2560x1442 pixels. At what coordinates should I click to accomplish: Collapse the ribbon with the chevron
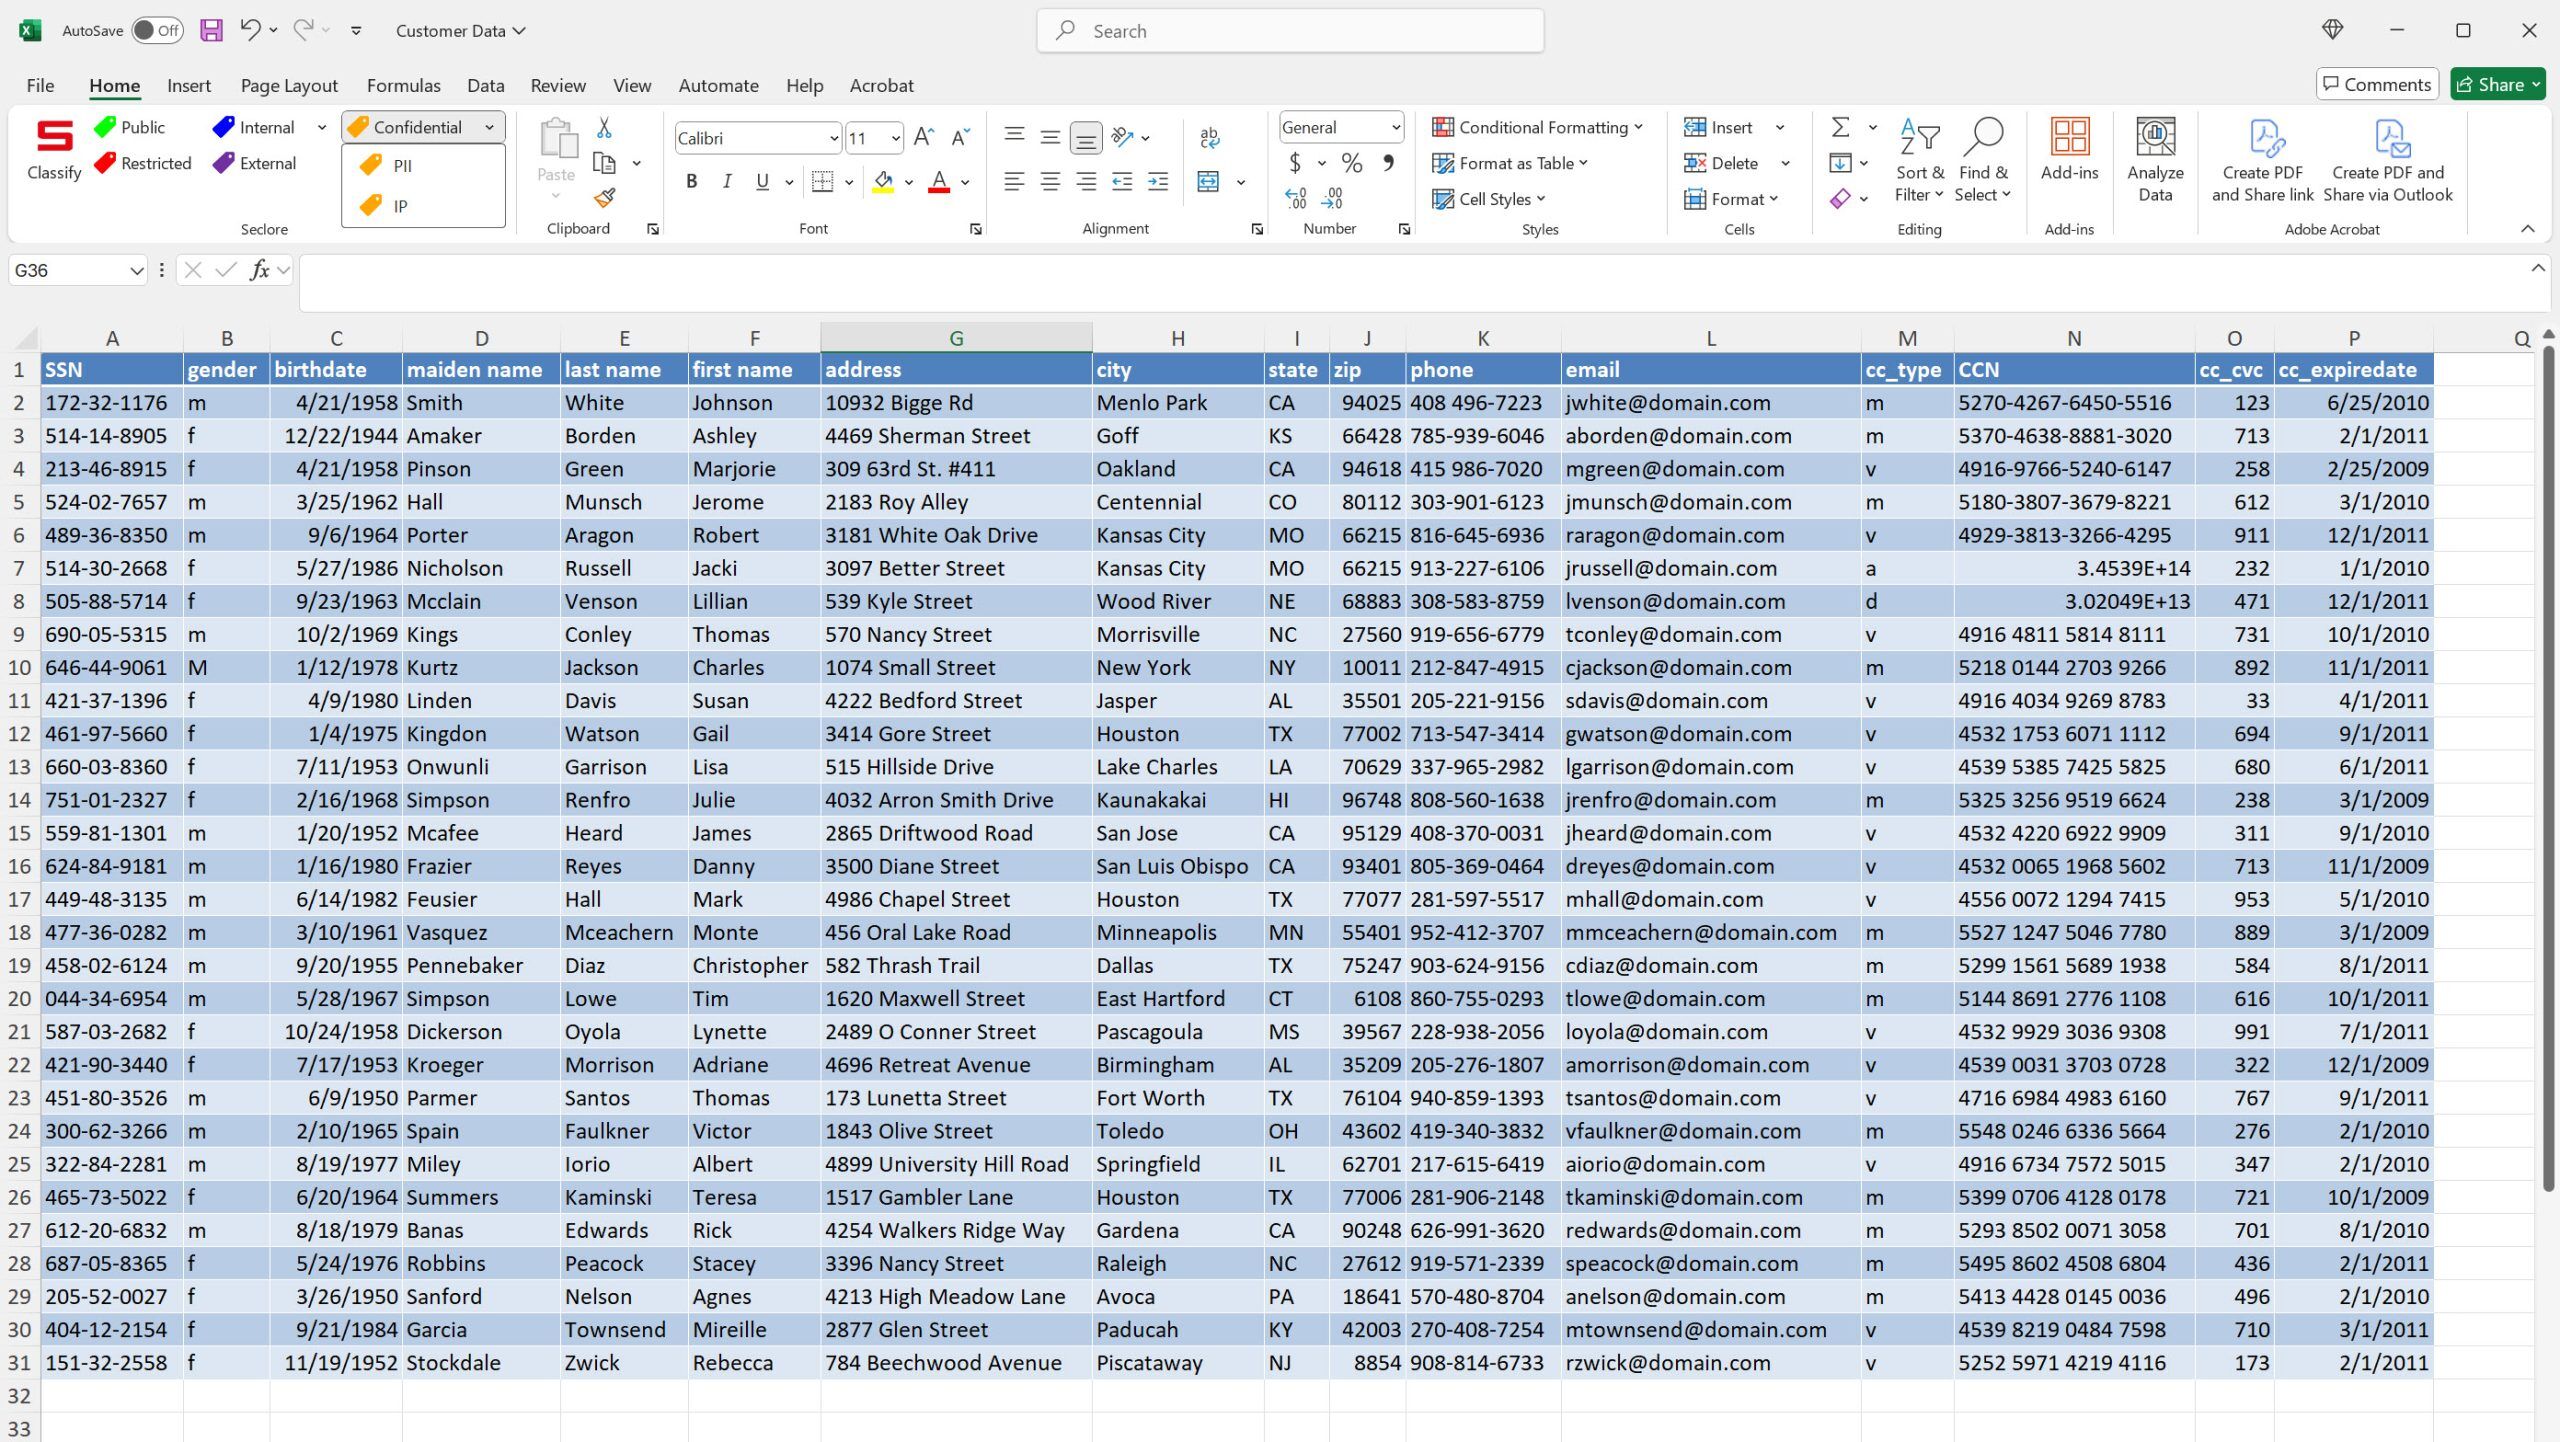click(2528, 229)
